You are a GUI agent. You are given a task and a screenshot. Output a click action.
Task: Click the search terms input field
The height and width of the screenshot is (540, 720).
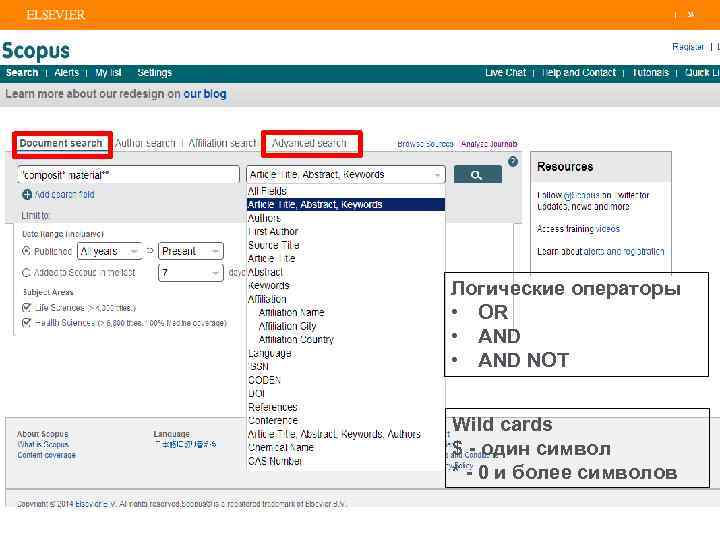[x=129, y=175]
